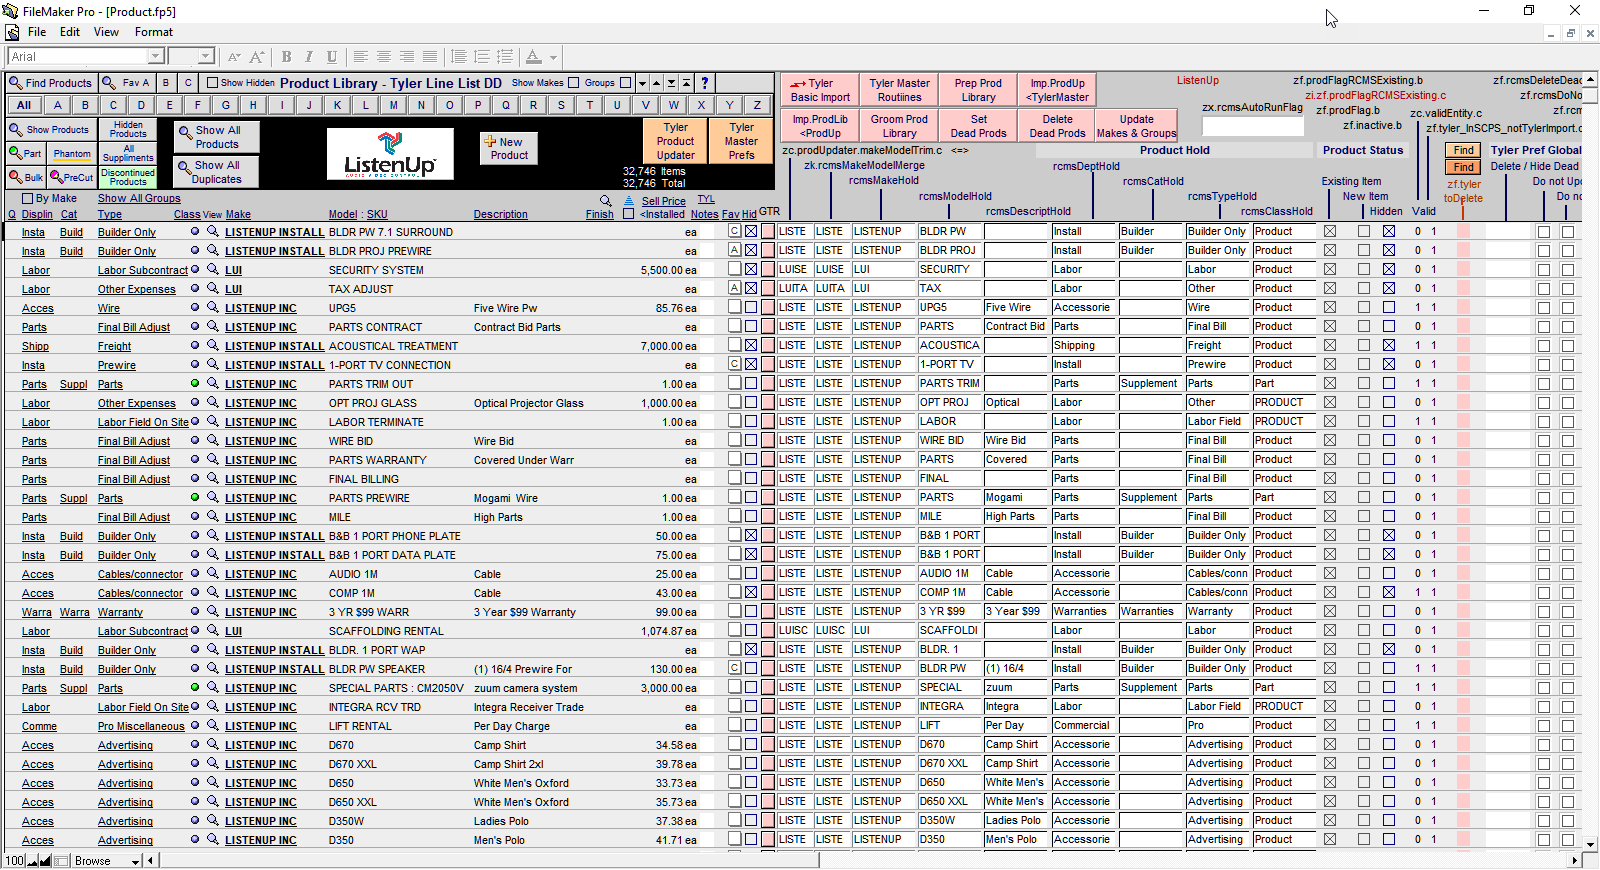Screen dimensions: 1600x870
Task: Decrease font size with the small A icon
Action: click(234, 57)
